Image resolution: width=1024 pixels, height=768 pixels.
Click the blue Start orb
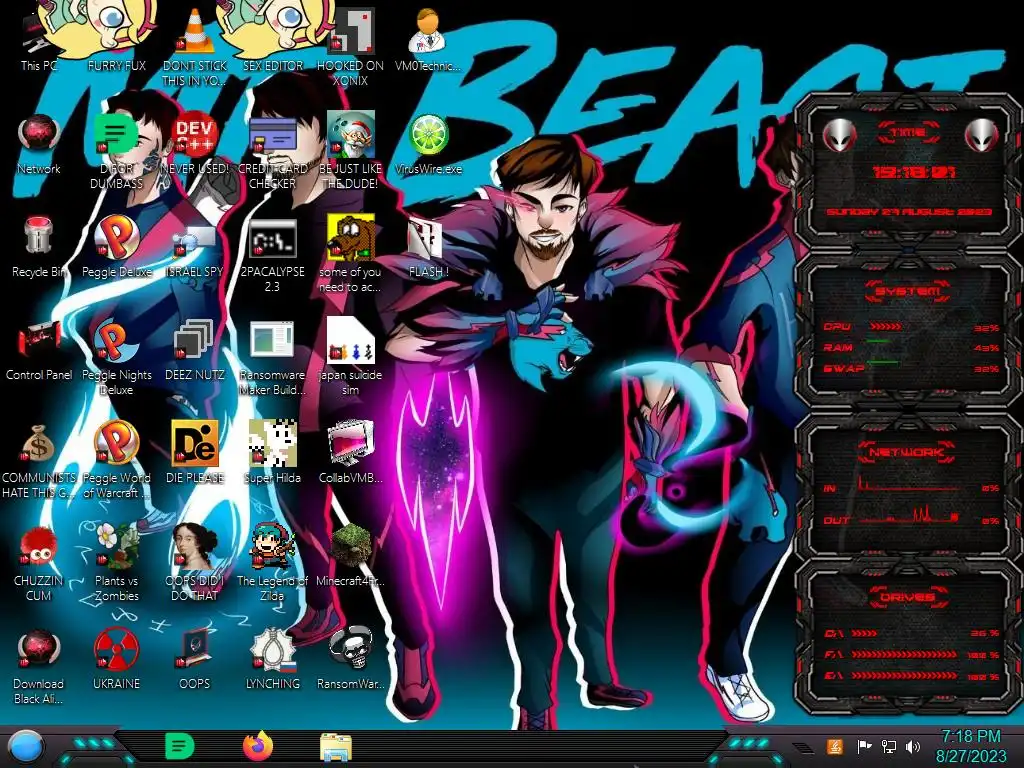point(26,747)
